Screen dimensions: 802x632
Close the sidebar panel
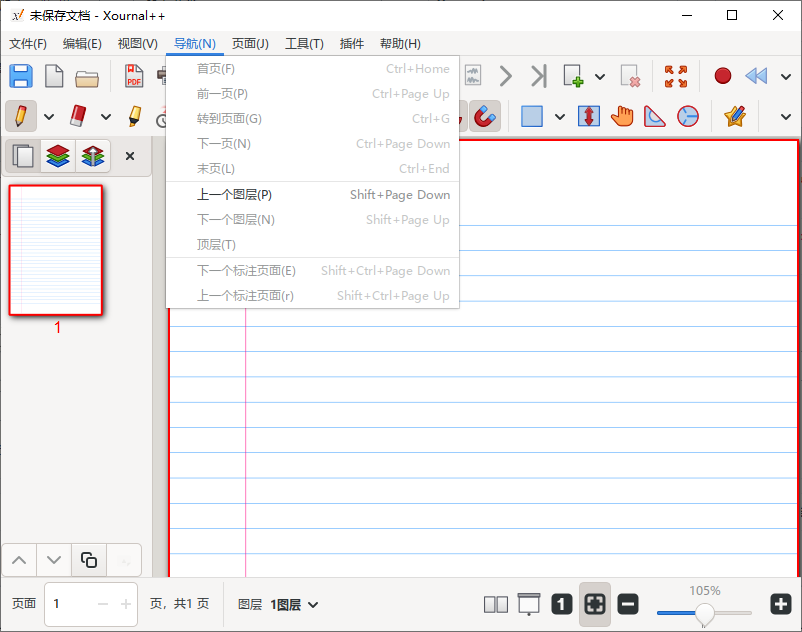click(x=130, y=156)
